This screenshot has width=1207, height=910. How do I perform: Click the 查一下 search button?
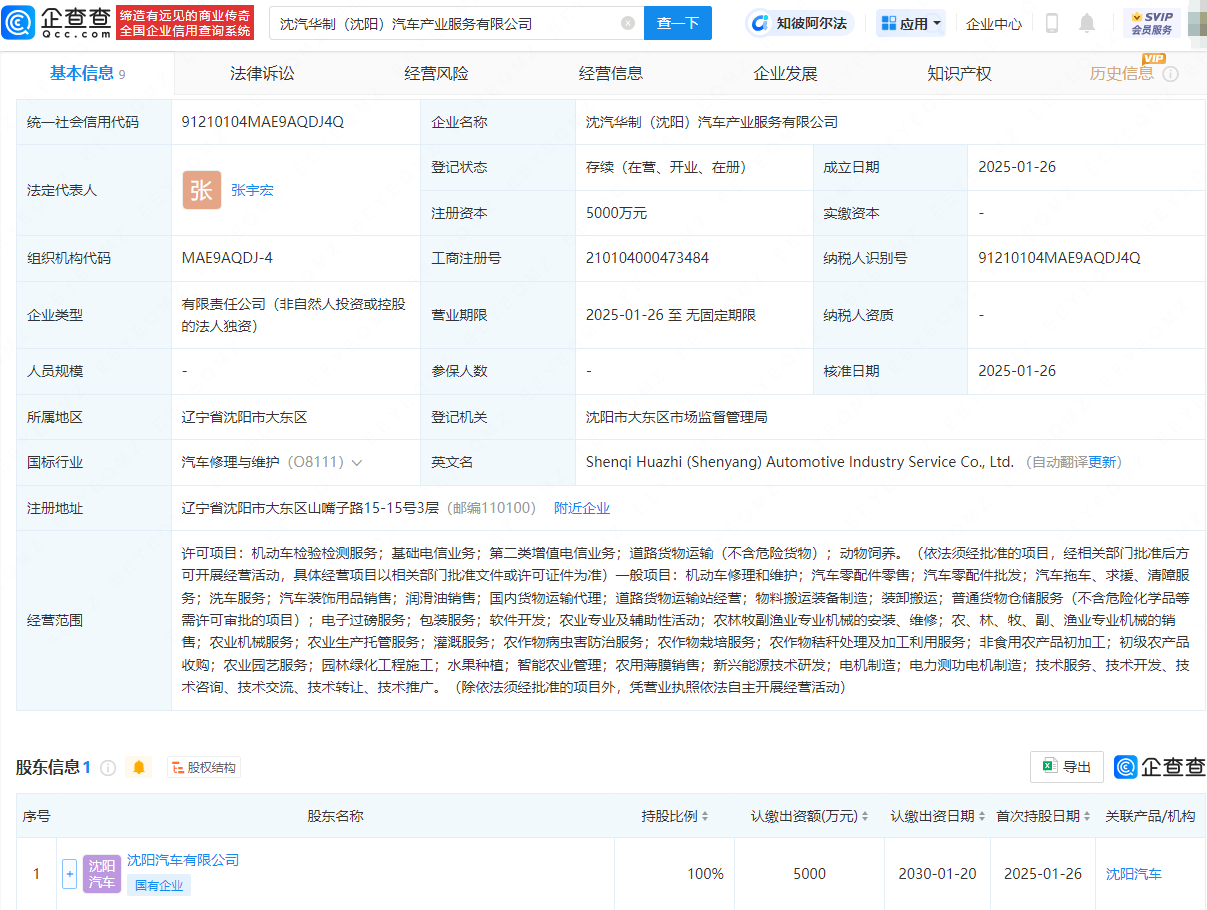(x=678, y=23)
